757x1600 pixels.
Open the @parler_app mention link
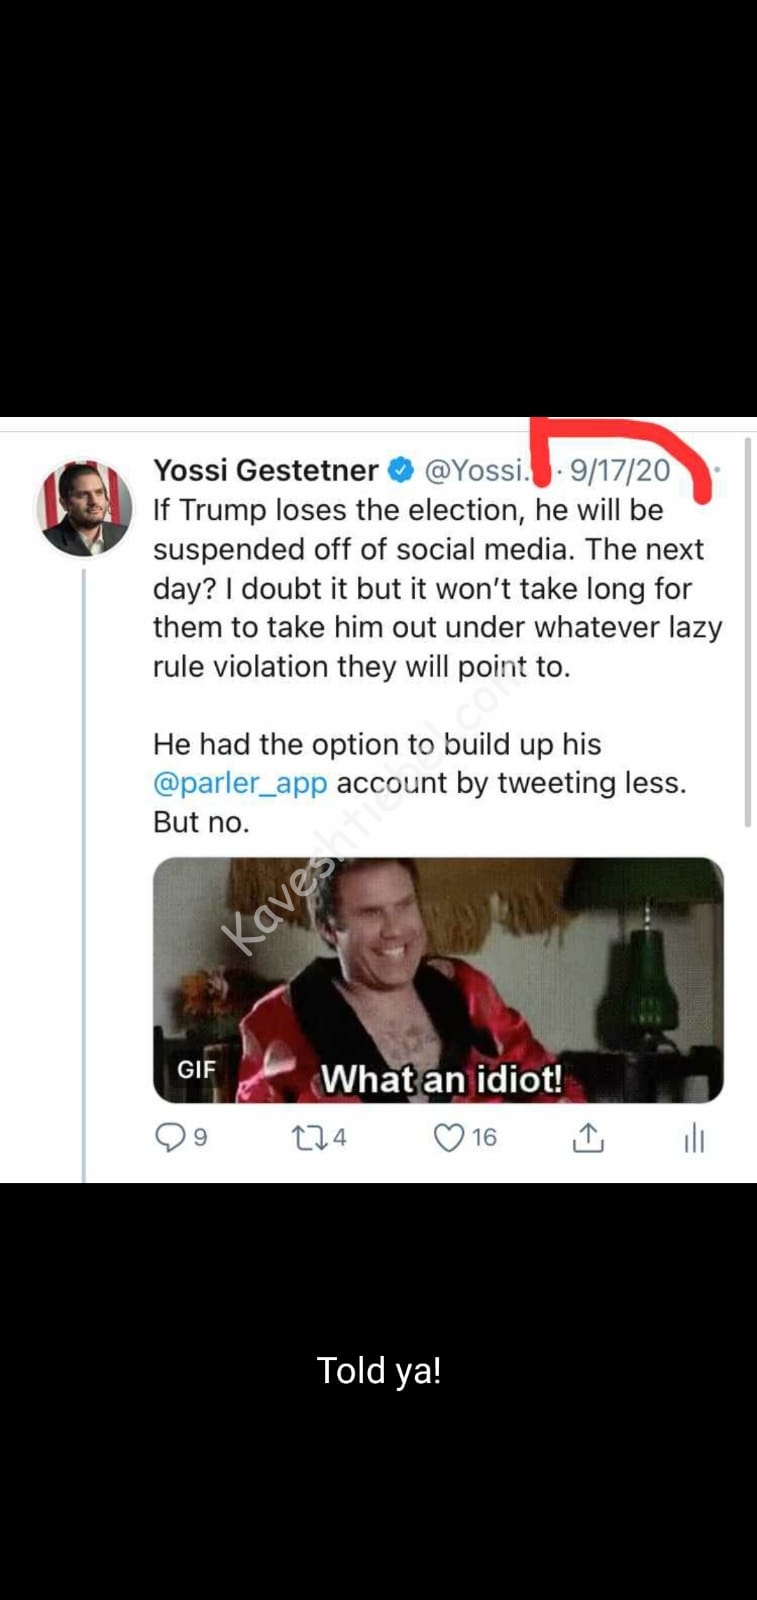coord(240,783)
